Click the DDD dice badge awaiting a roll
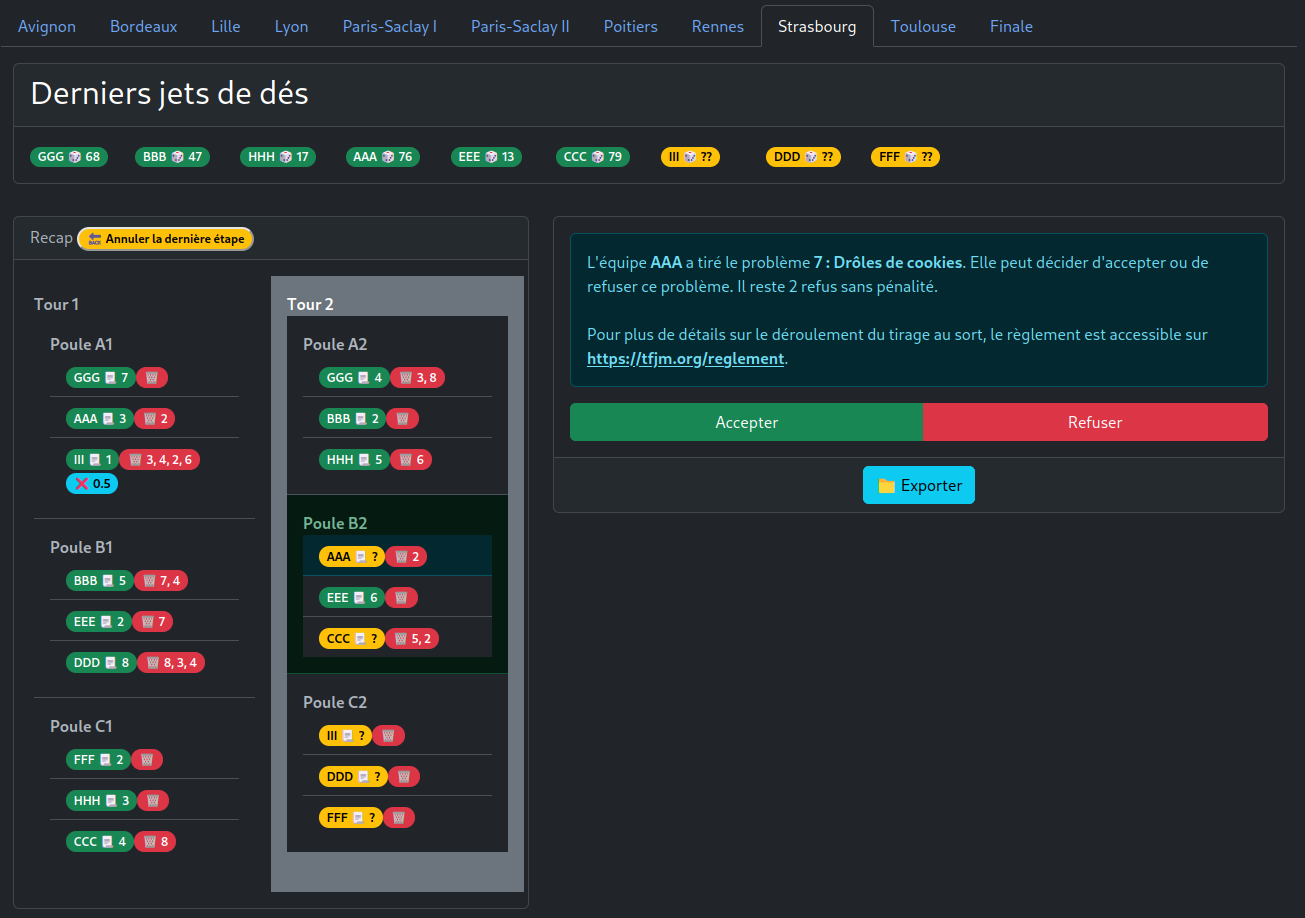 pos(803,156)
